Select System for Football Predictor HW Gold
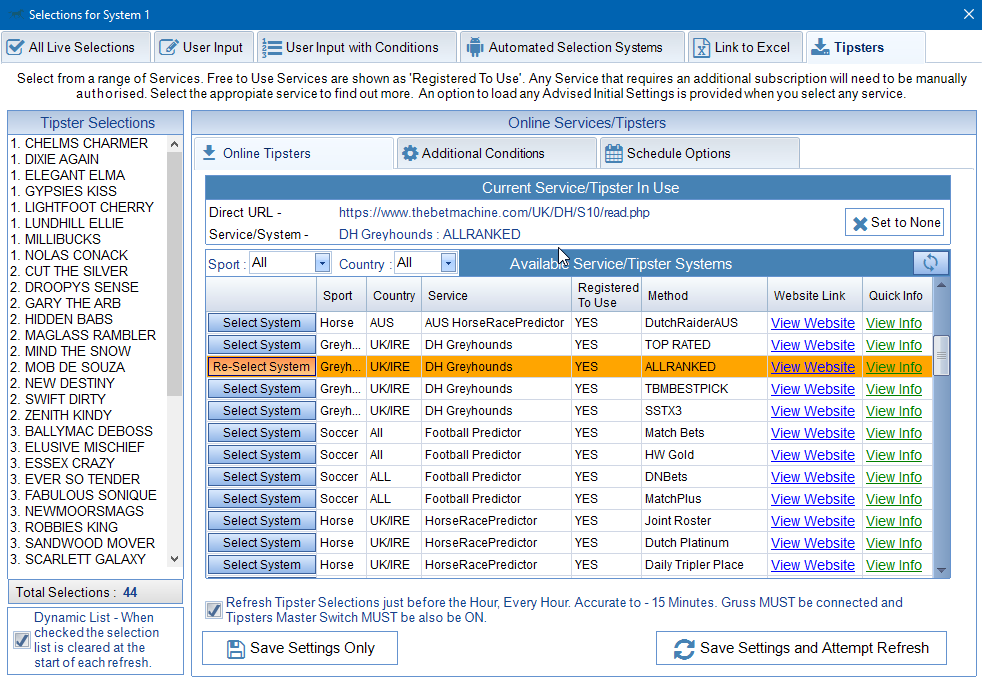The height and width of the screenshot is (691, 982). pos(261,455)
